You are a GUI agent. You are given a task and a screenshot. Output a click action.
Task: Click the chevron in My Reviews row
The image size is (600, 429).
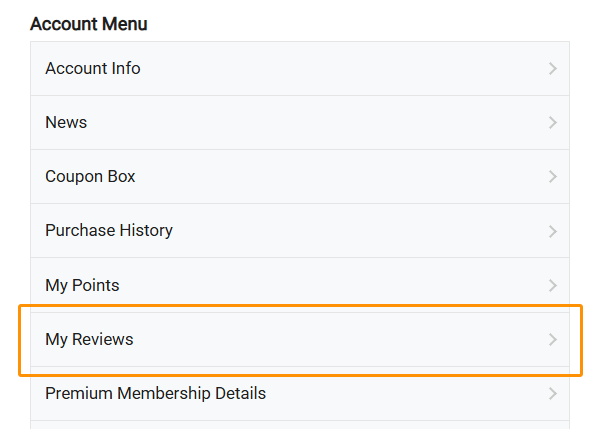coord(553,340)
